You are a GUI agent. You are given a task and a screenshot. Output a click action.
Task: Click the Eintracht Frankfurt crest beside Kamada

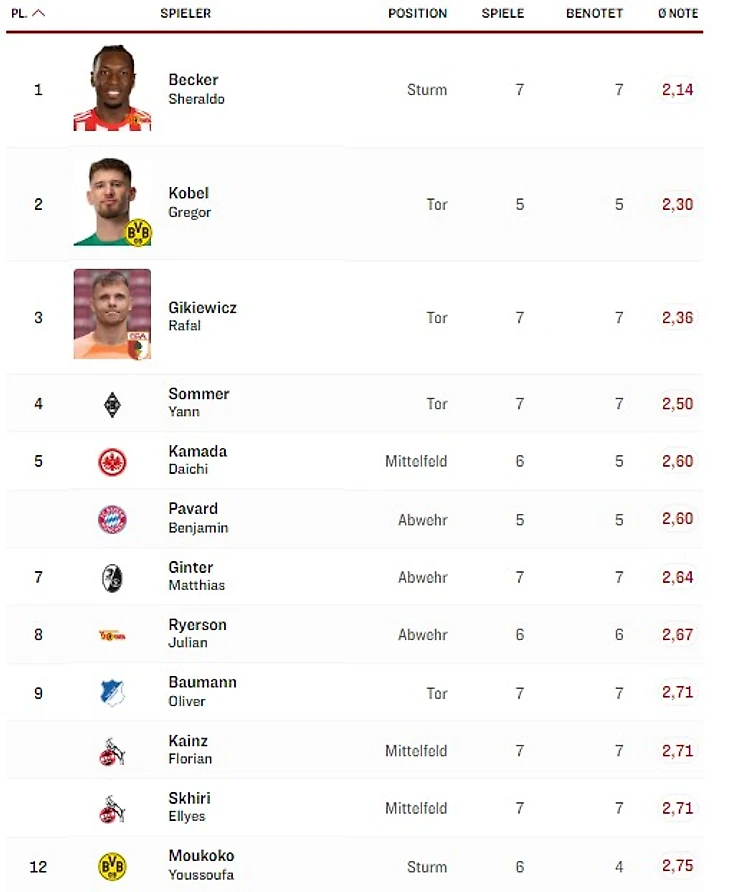coord(112,461)
